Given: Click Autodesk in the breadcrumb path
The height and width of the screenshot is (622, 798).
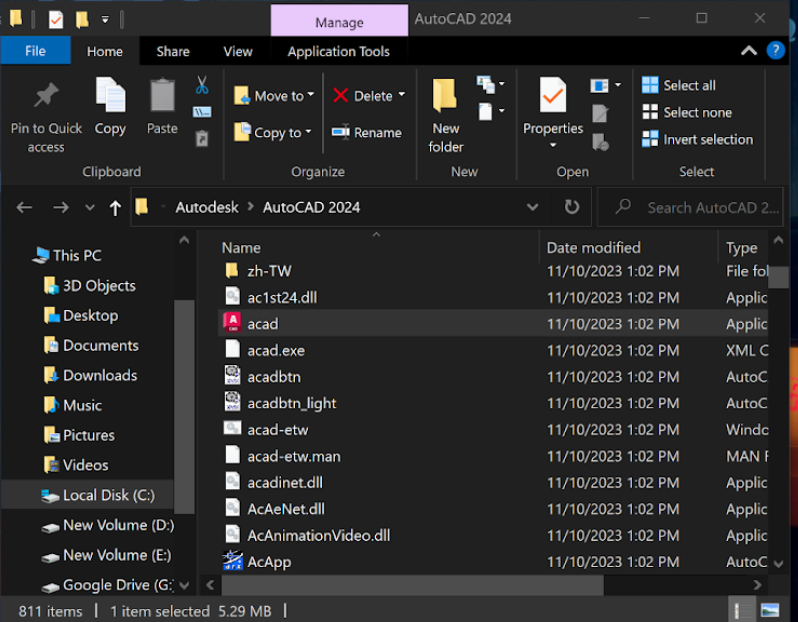Looking at the screenshot, I should point(207,208).
